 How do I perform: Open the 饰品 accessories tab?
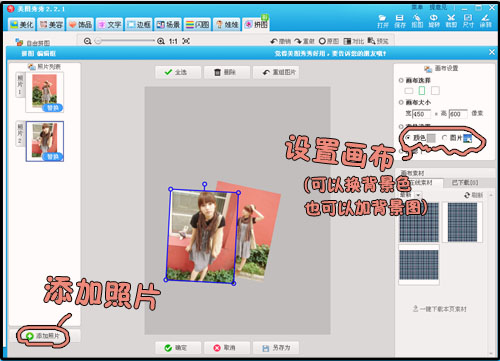coord(80,24)
